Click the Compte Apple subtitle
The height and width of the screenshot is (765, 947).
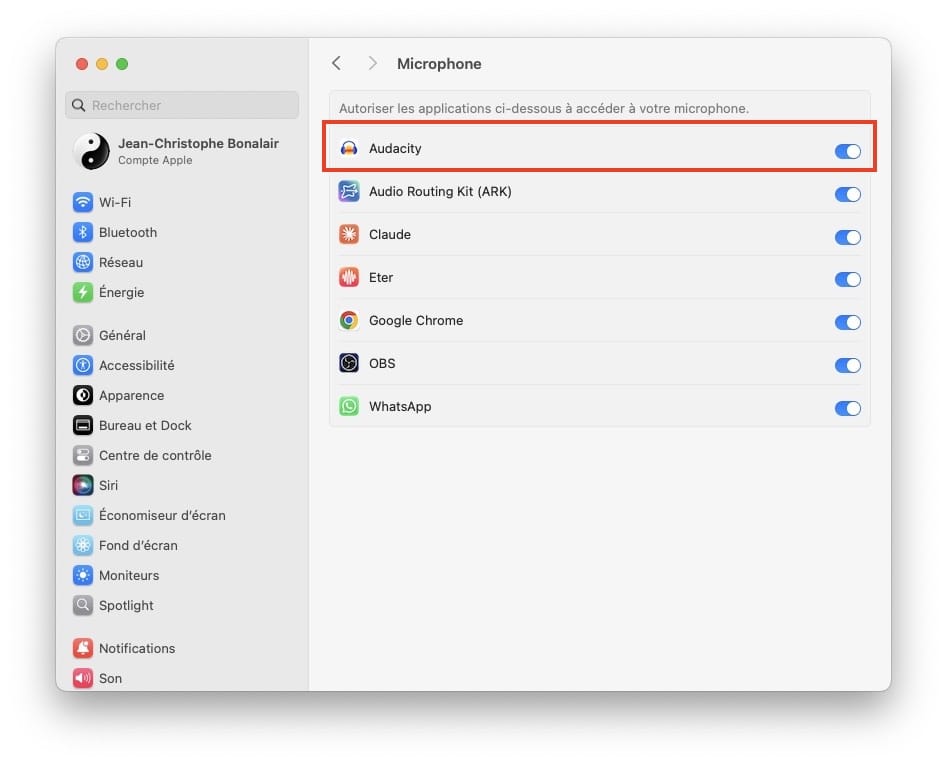click(155, 160)
